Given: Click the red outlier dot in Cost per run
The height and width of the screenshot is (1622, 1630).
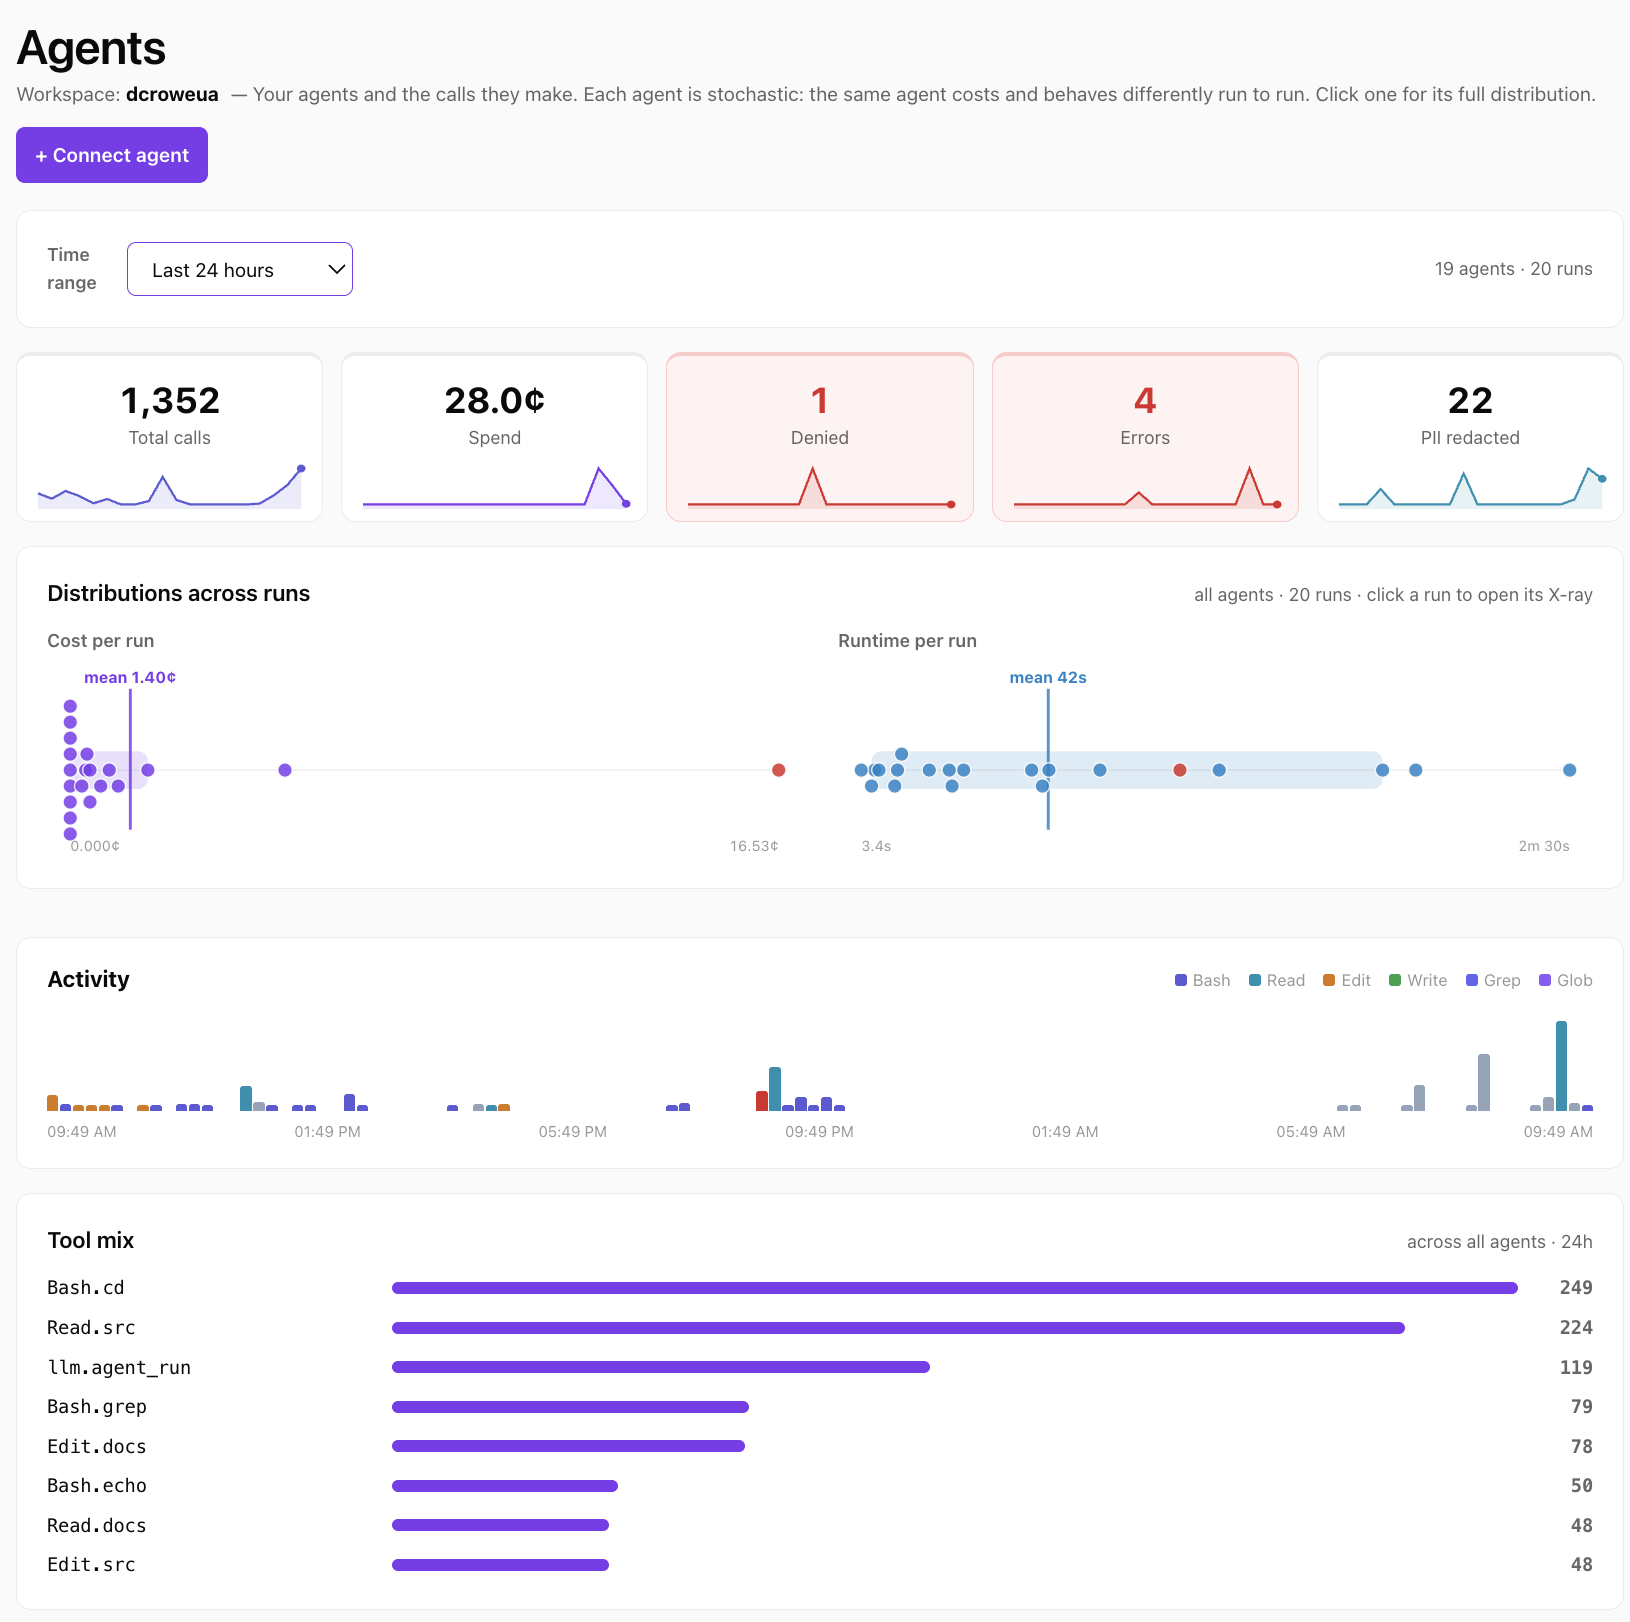Looking at the screenshot, I should tap(779, 770).
